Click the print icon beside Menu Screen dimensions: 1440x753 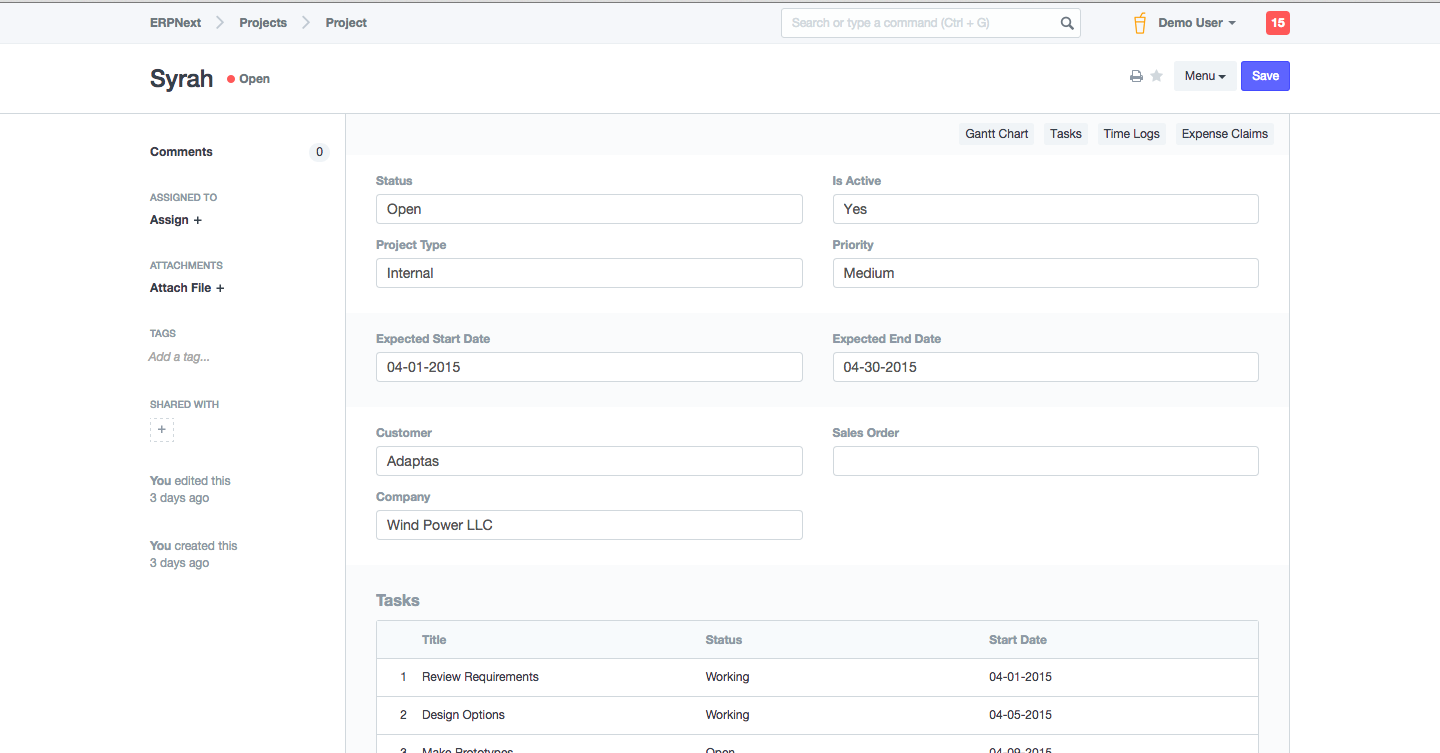[1136, 77]
